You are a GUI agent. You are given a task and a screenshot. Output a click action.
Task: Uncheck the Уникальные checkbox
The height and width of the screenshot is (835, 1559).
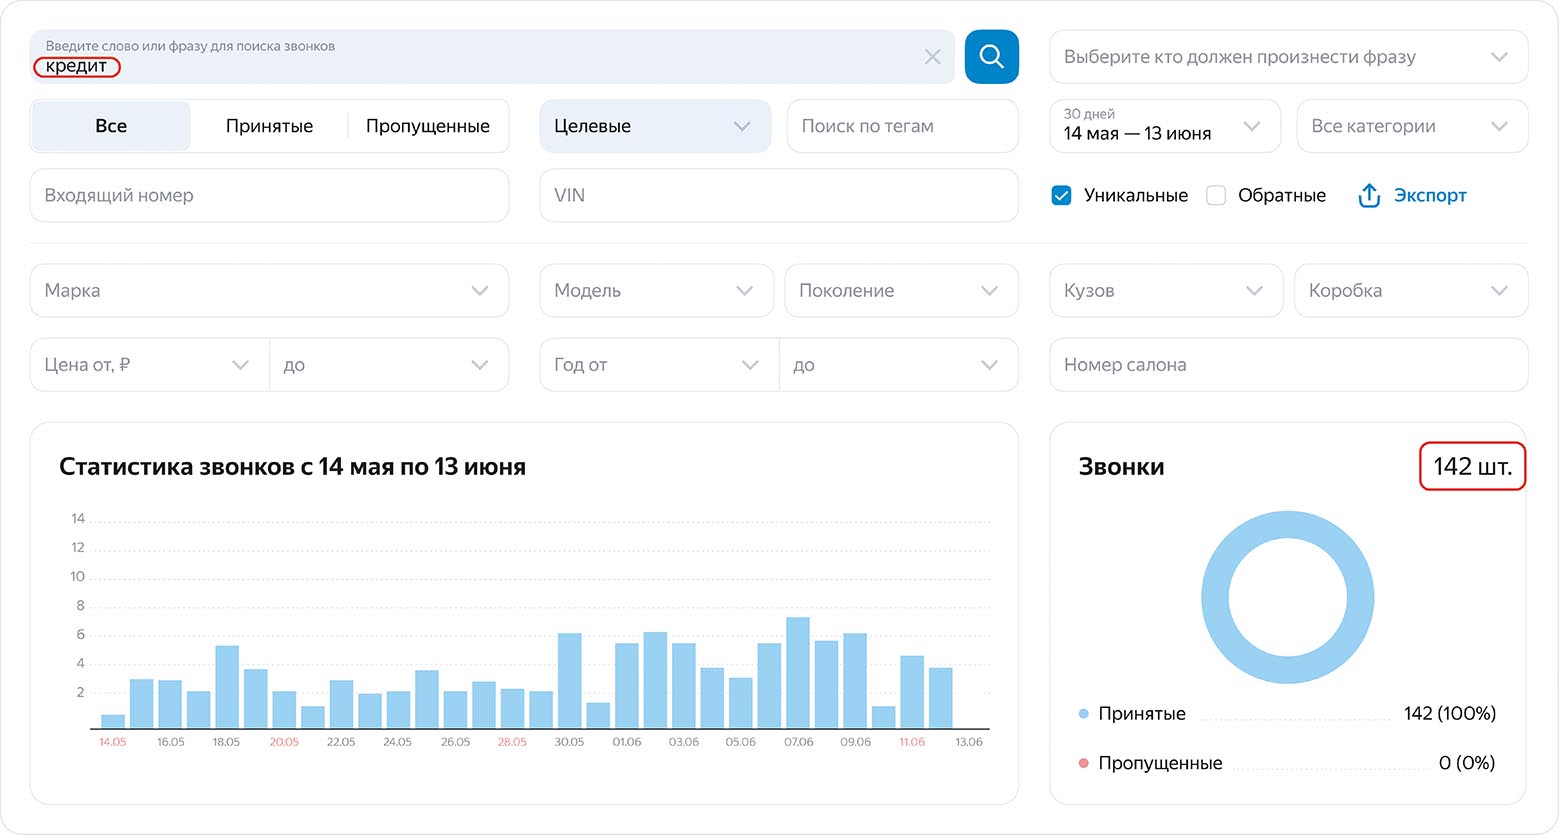point(1062,195)
